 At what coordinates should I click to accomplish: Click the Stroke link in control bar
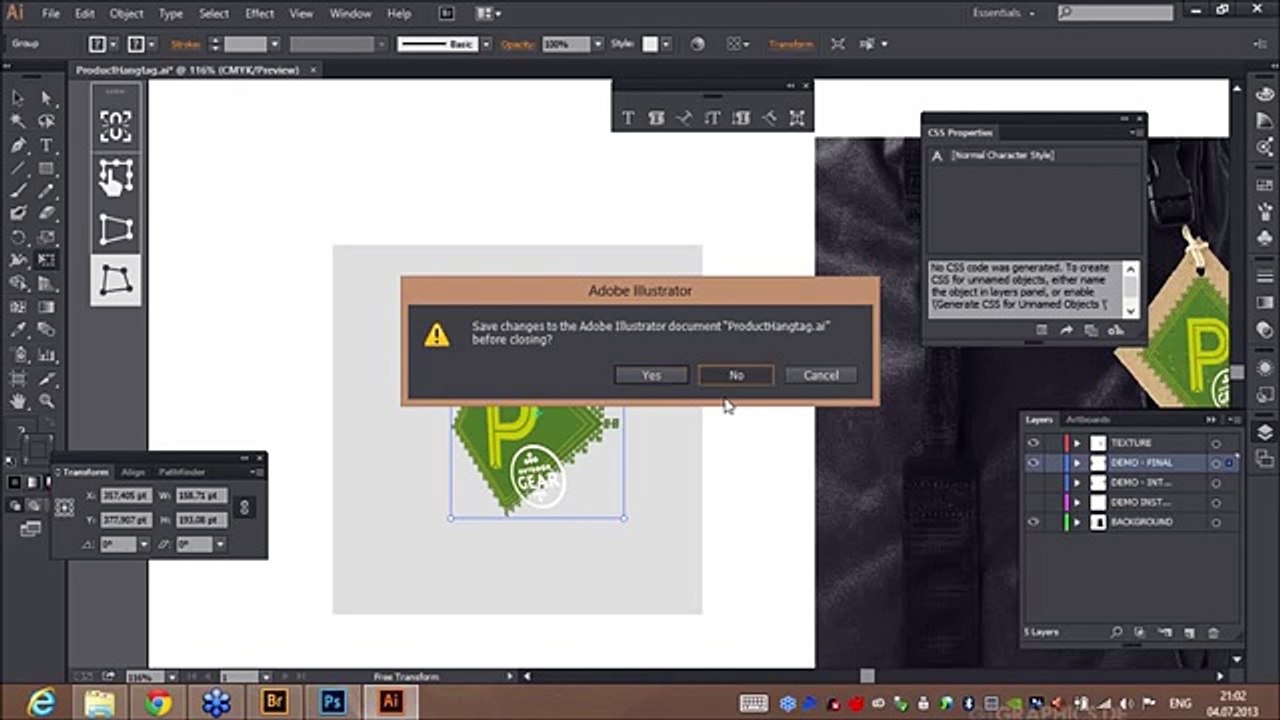tap(185, 44)
